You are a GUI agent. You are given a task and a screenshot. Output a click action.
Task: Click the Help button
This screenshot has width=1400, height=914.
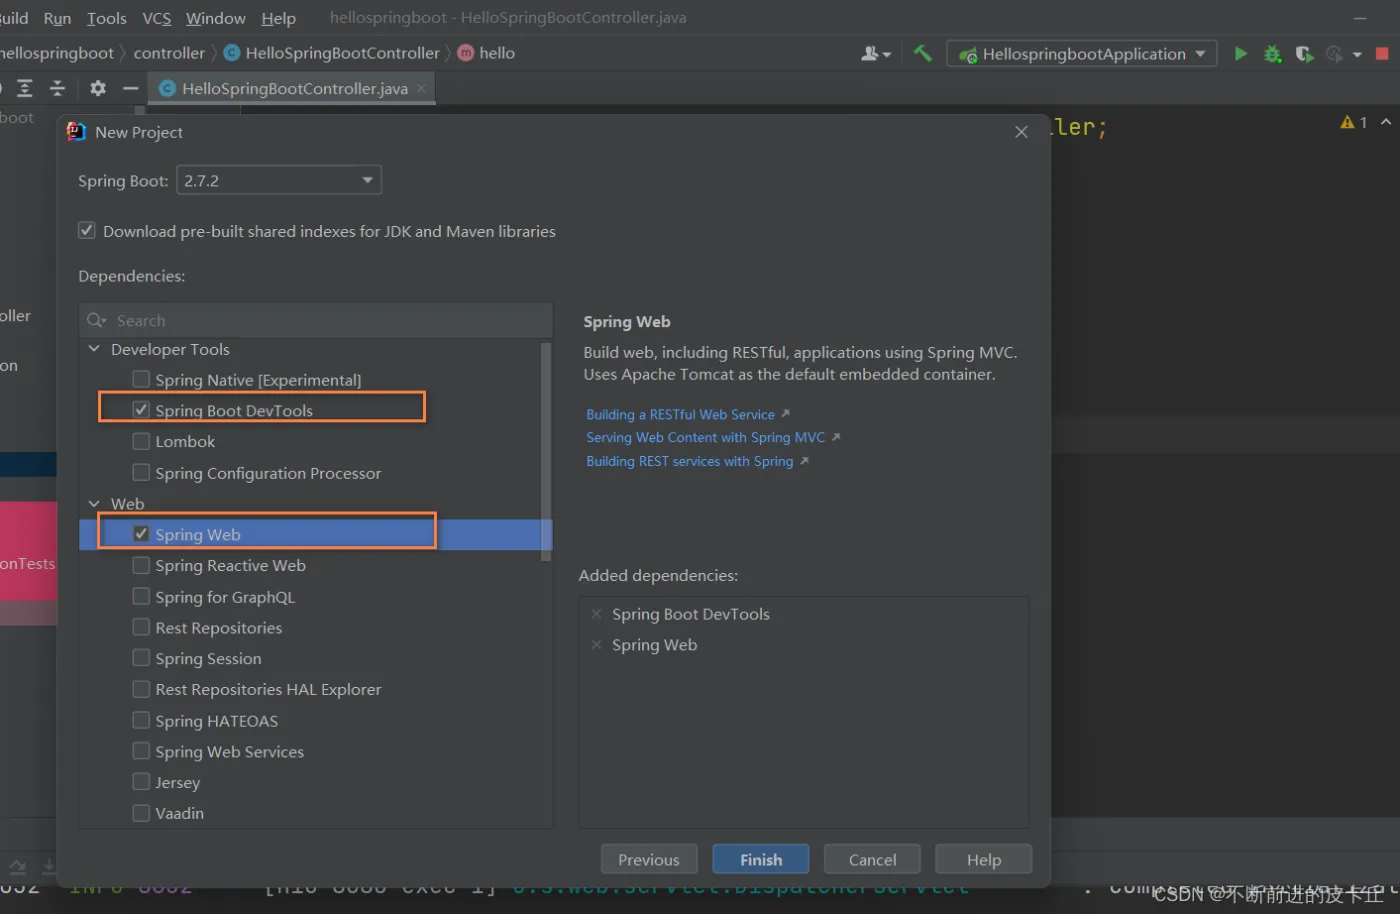pos(984,860)
